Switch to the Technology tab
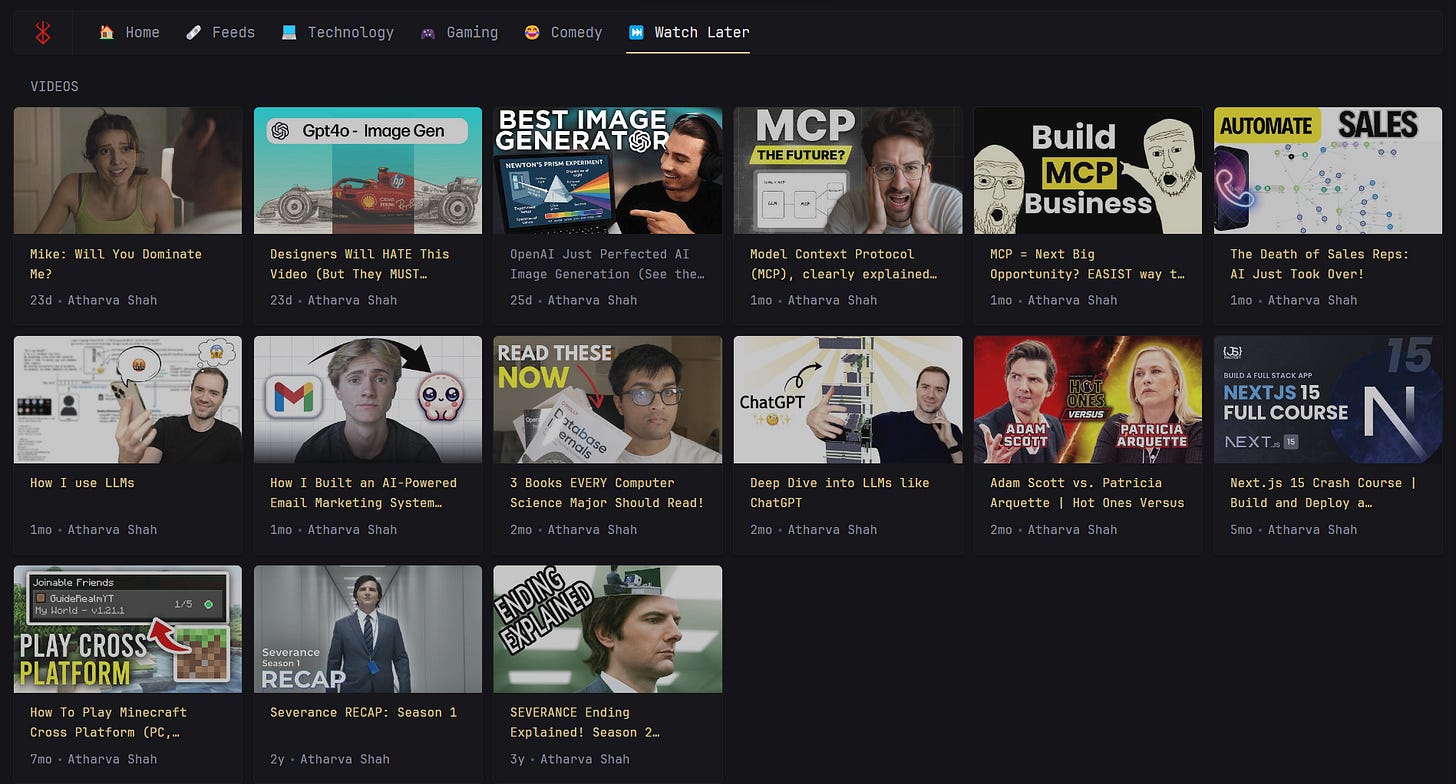The height and width of the screenshot is (784, 1456). (x=337, y=32)
